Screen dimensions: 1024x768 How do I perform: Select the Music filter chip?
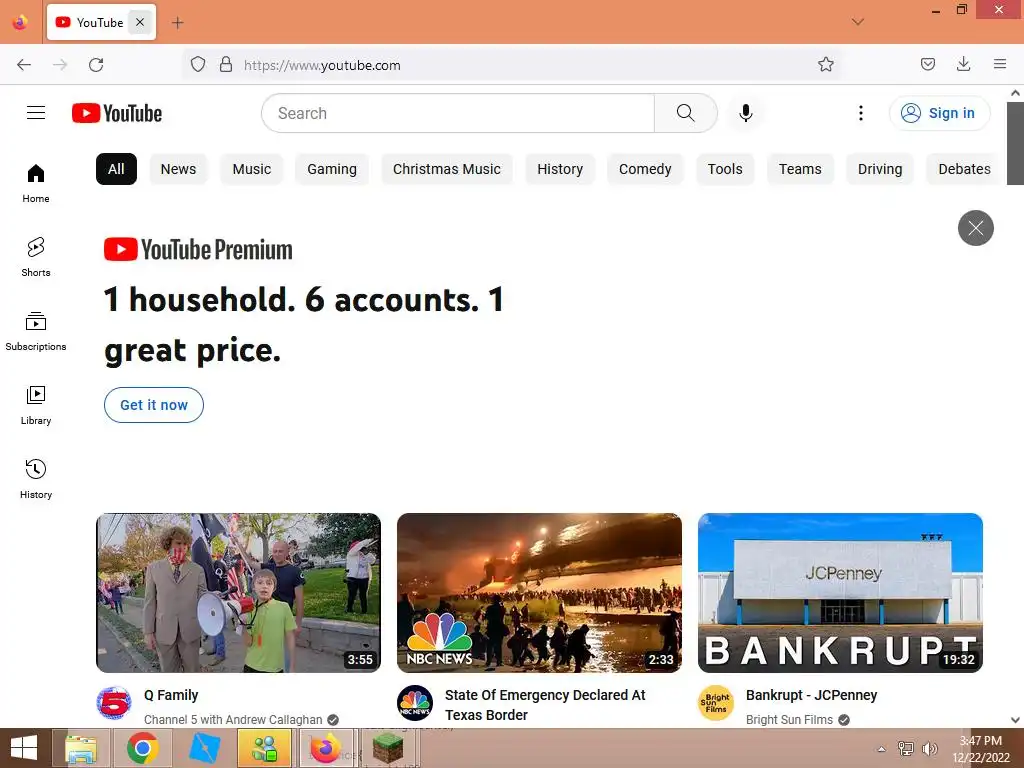tap(251, 169)
